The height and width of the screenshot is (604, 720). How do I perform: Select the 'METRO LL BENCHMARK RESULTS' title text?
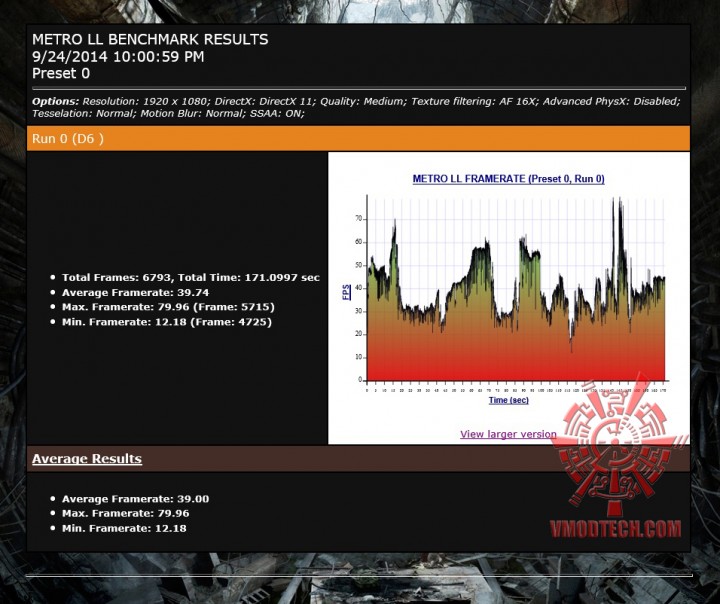click(150, 40)
